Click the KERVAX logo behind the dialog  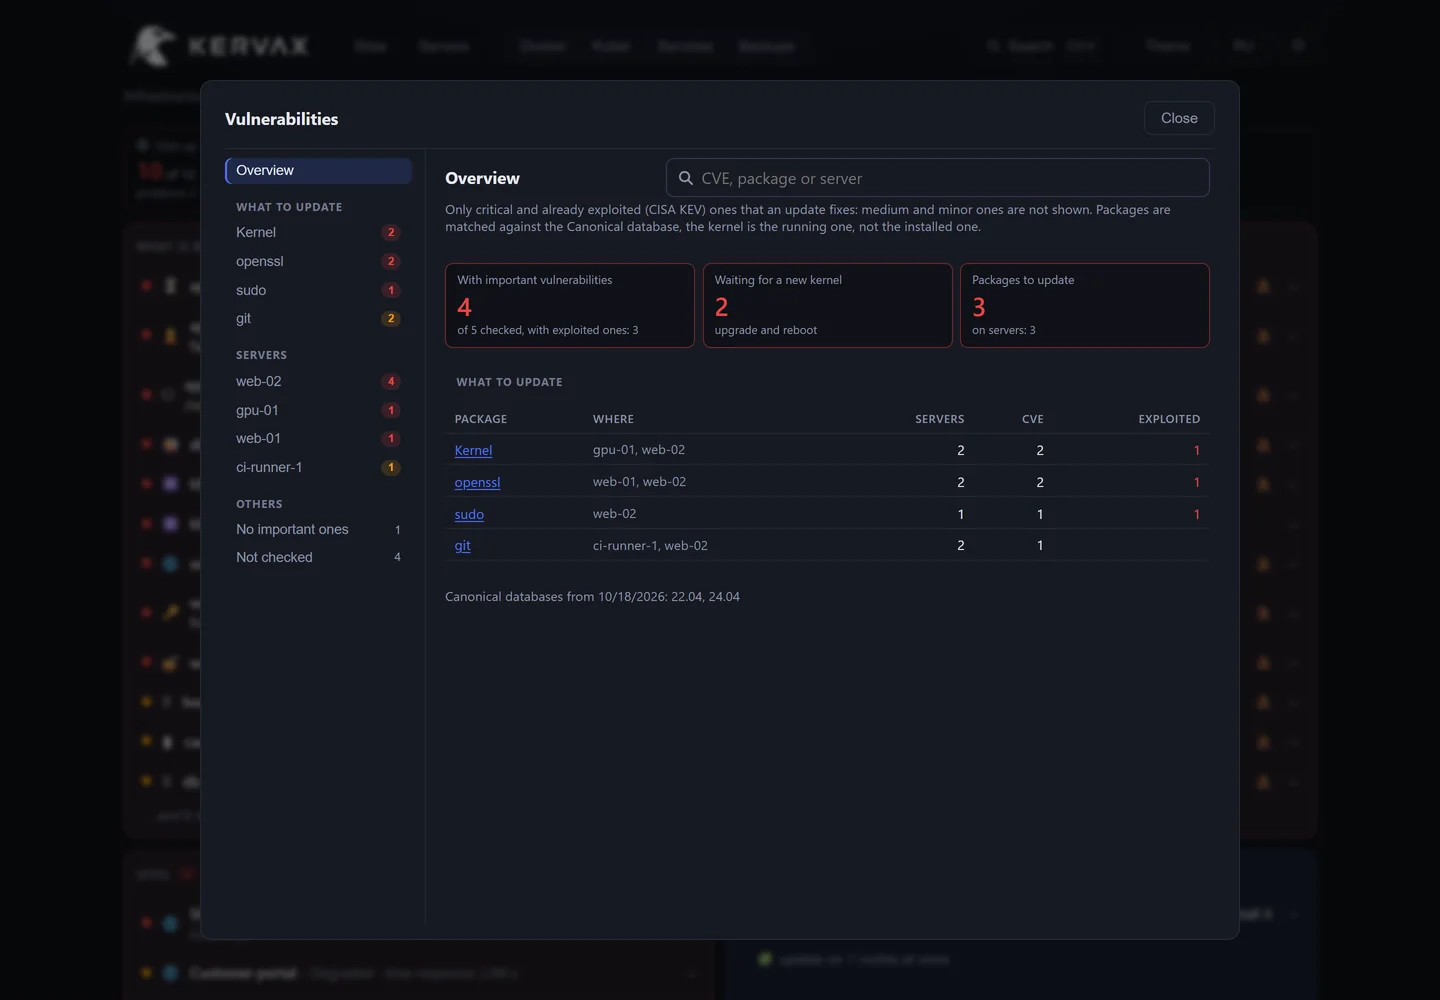point(219,46)
